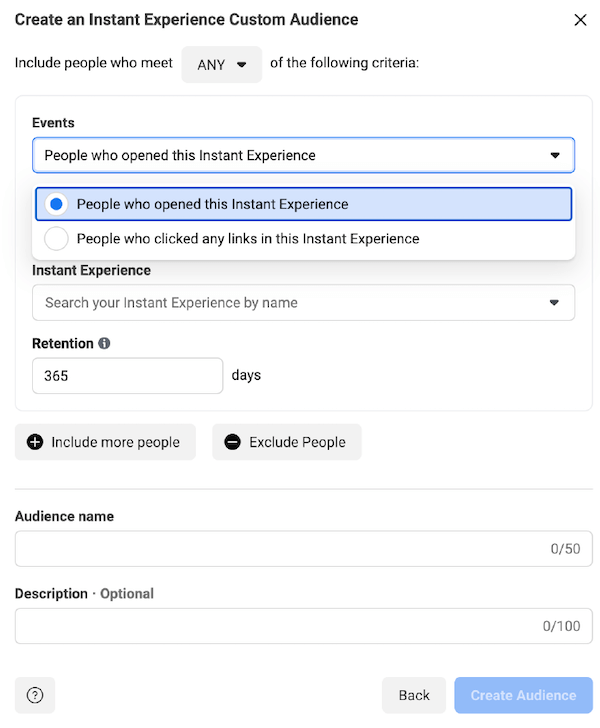
Task: Open help via the question mark icon
Action: click(35, 695)
